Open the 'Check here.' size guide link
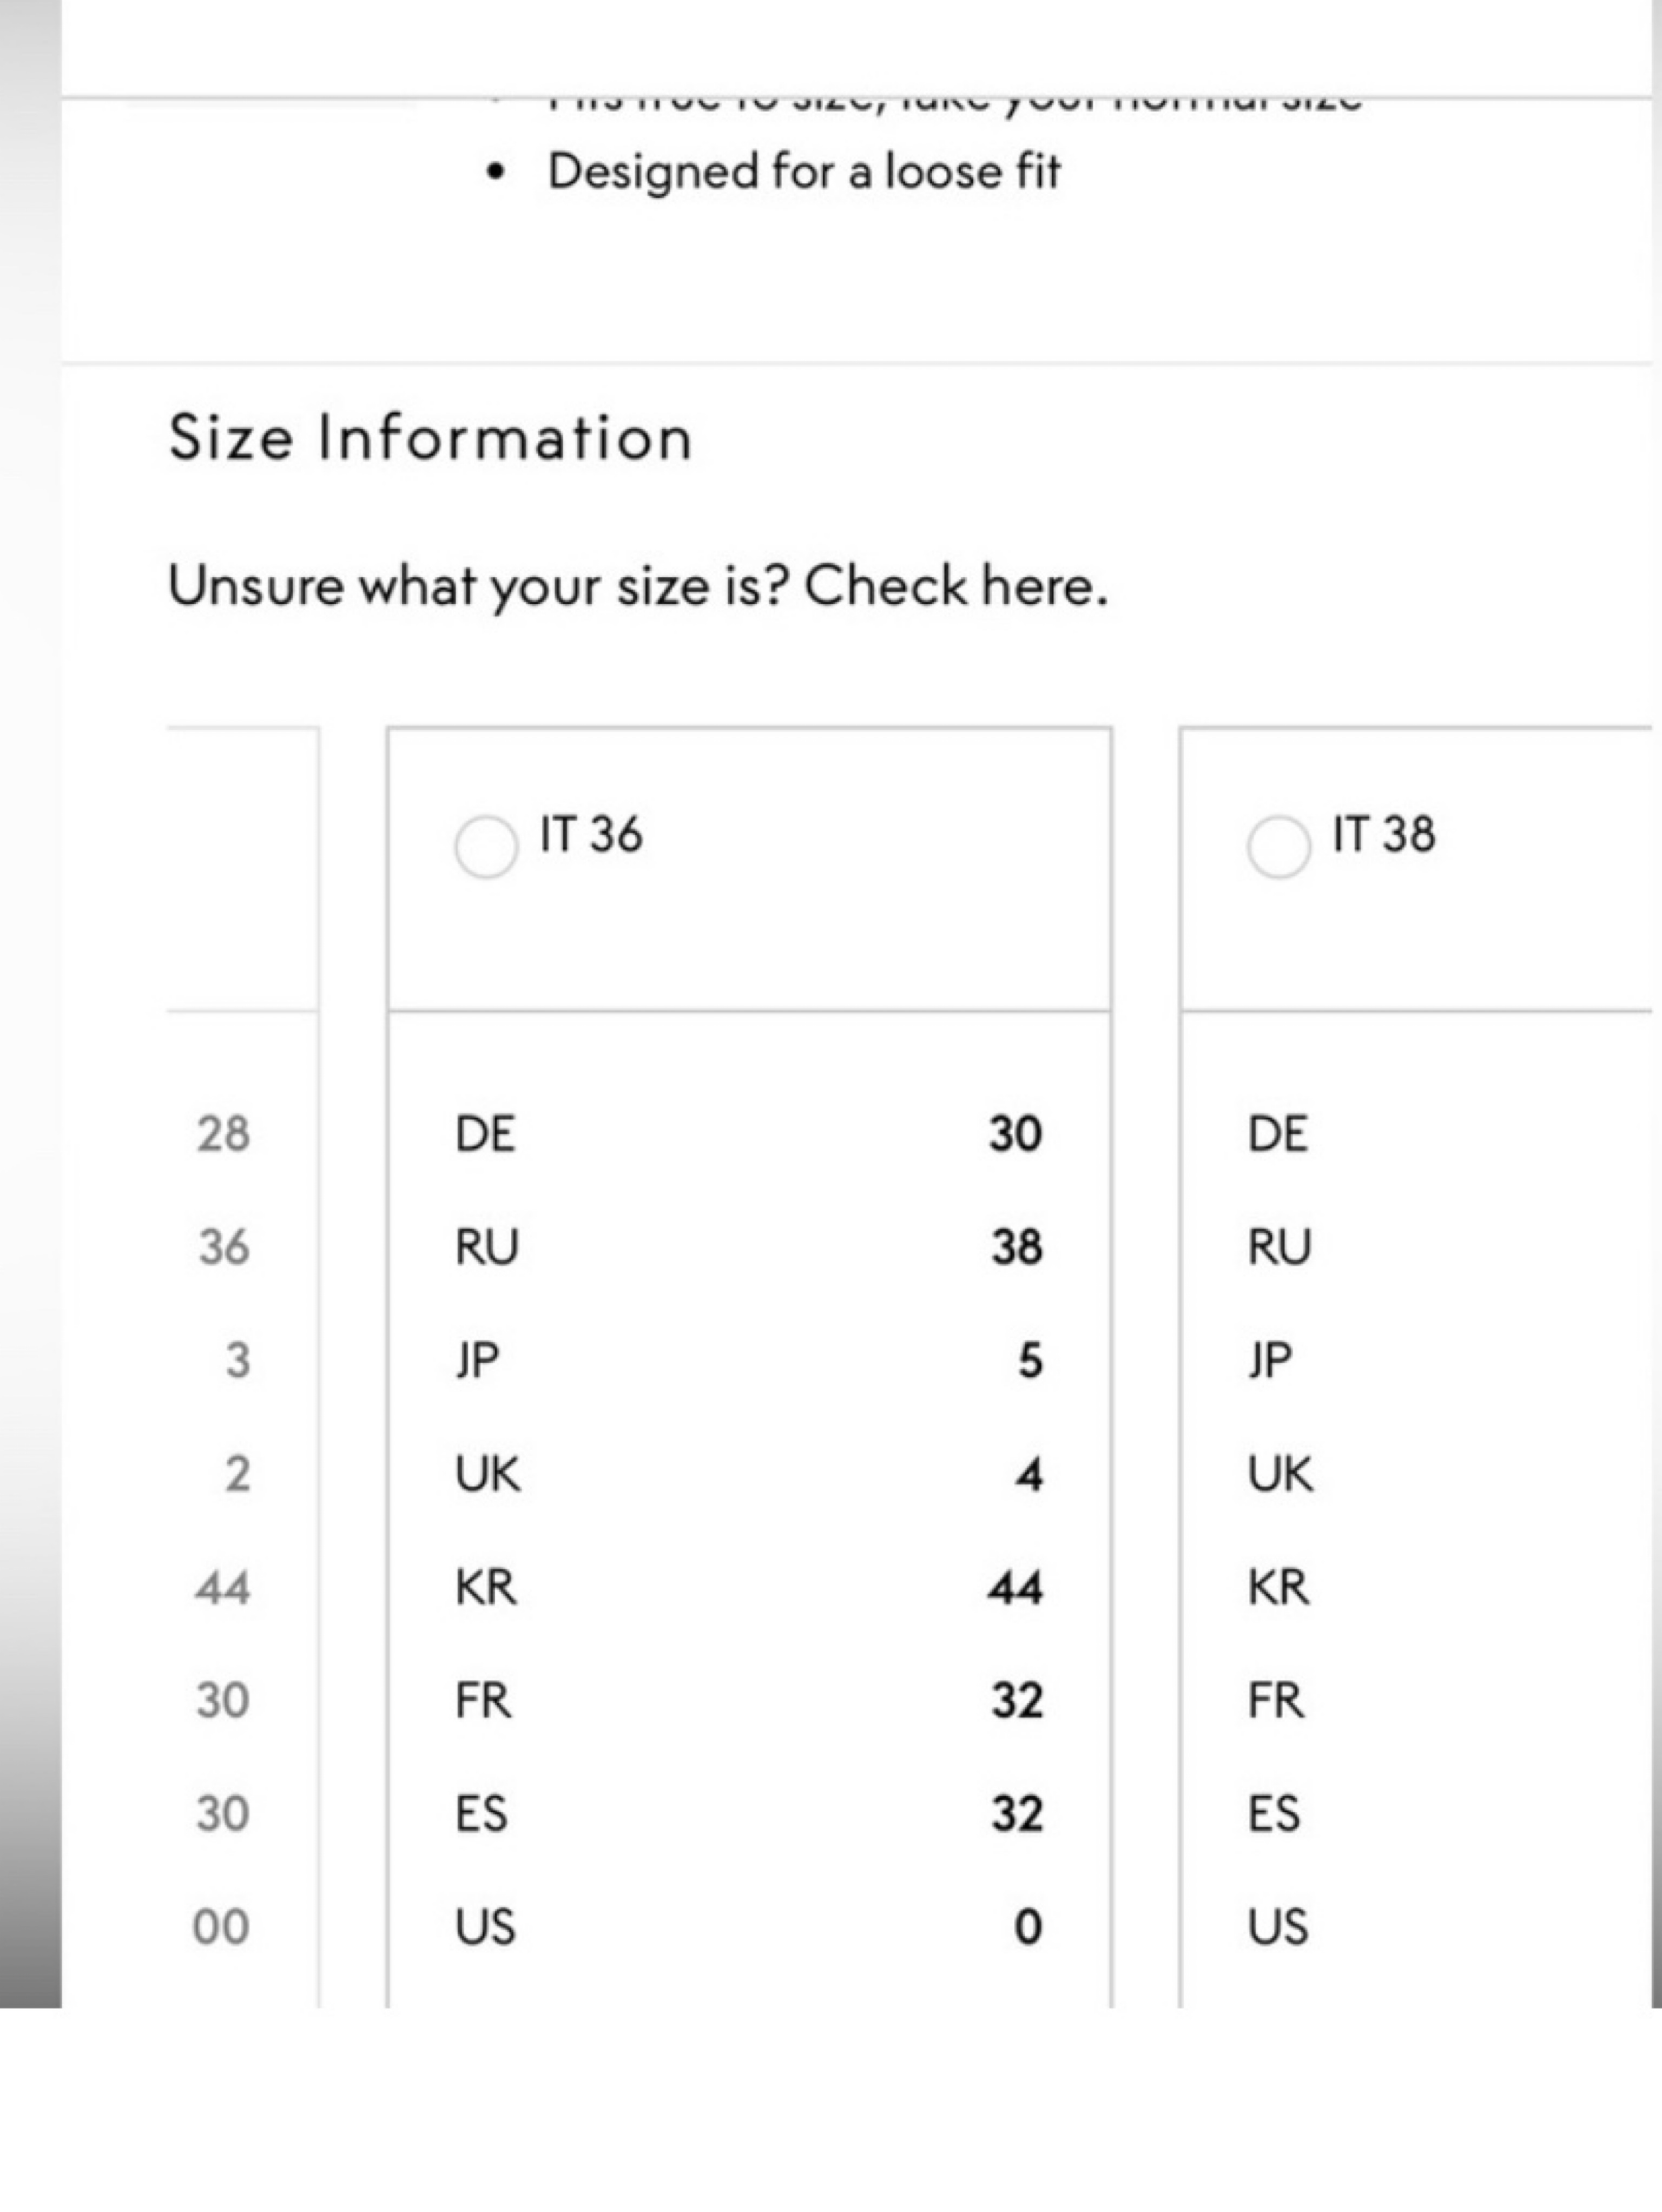This screenshot has width=1662, height=2212. point(956,585)
